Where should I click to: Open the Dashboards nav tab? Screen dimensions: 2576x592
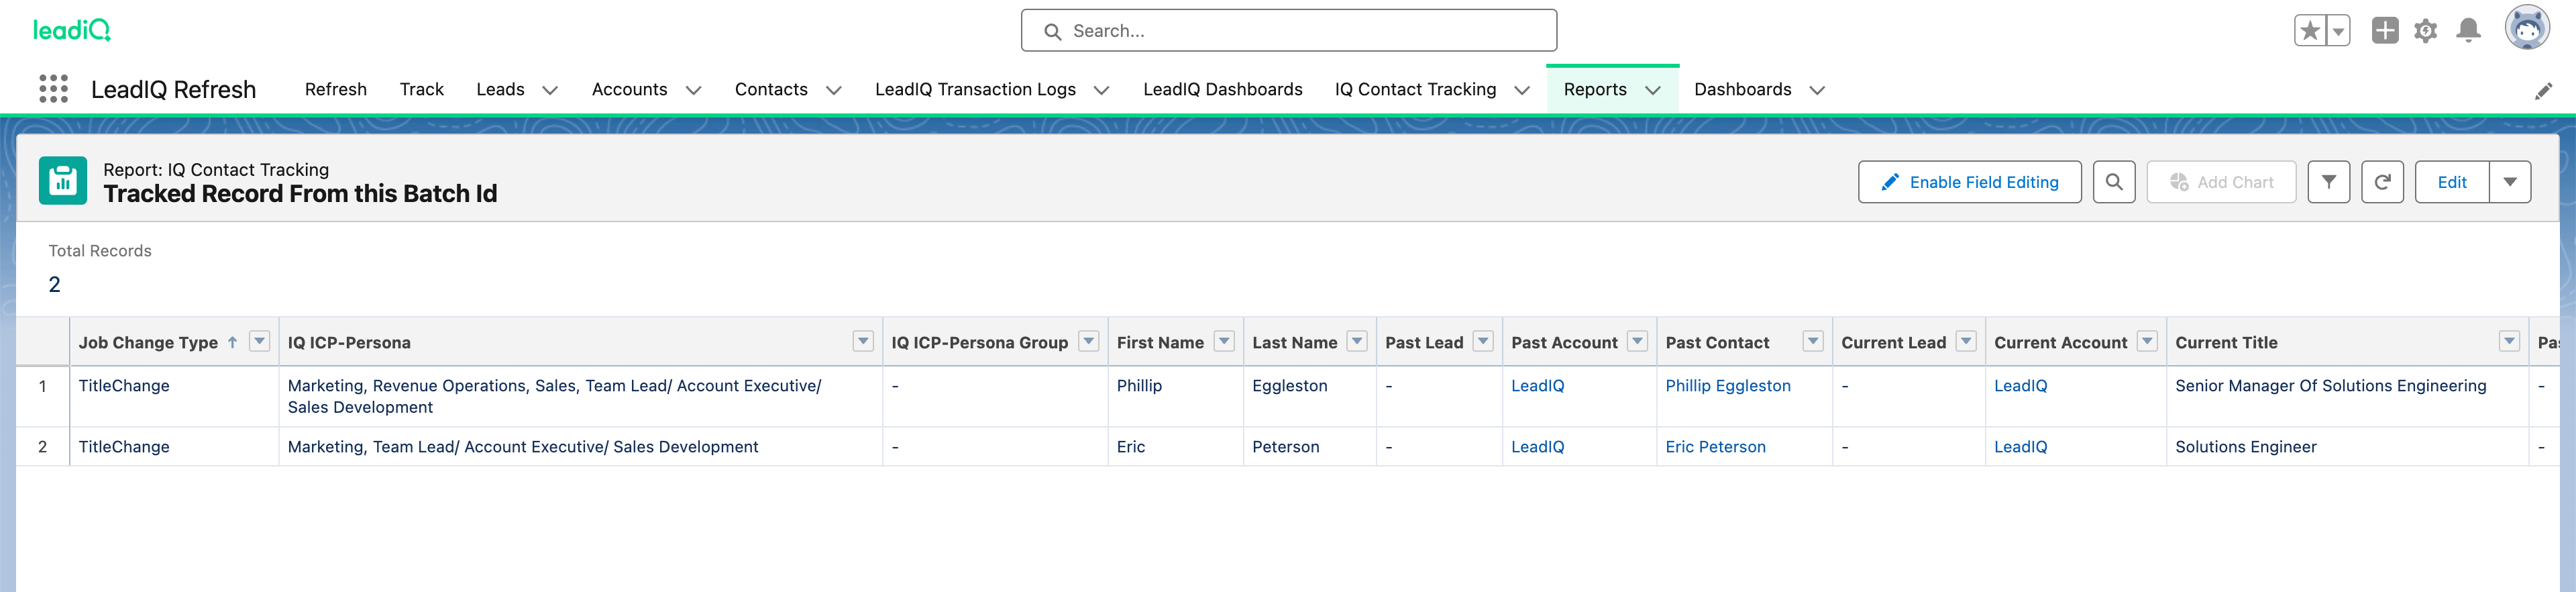click(x=1743, y=90)
